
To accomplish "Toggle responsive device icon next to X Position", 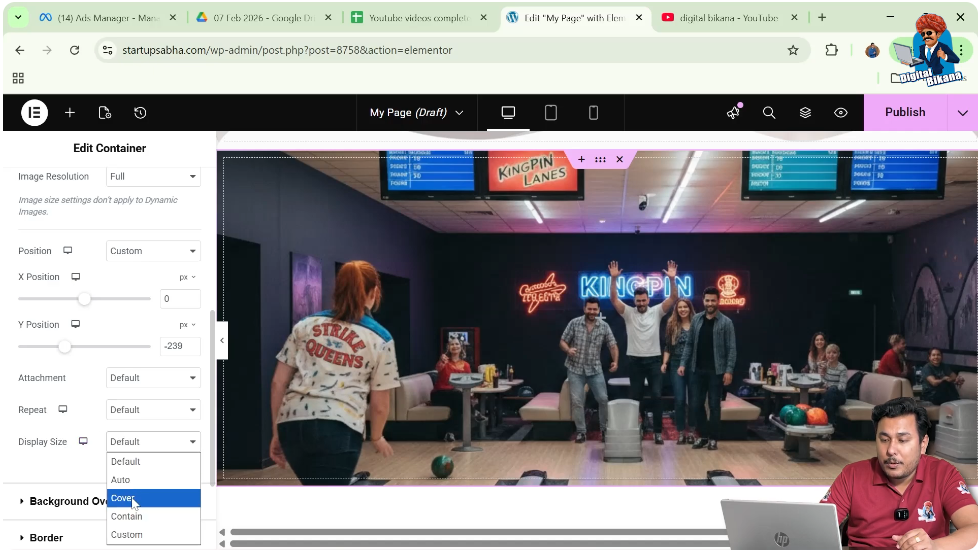I will click(76, 277).
